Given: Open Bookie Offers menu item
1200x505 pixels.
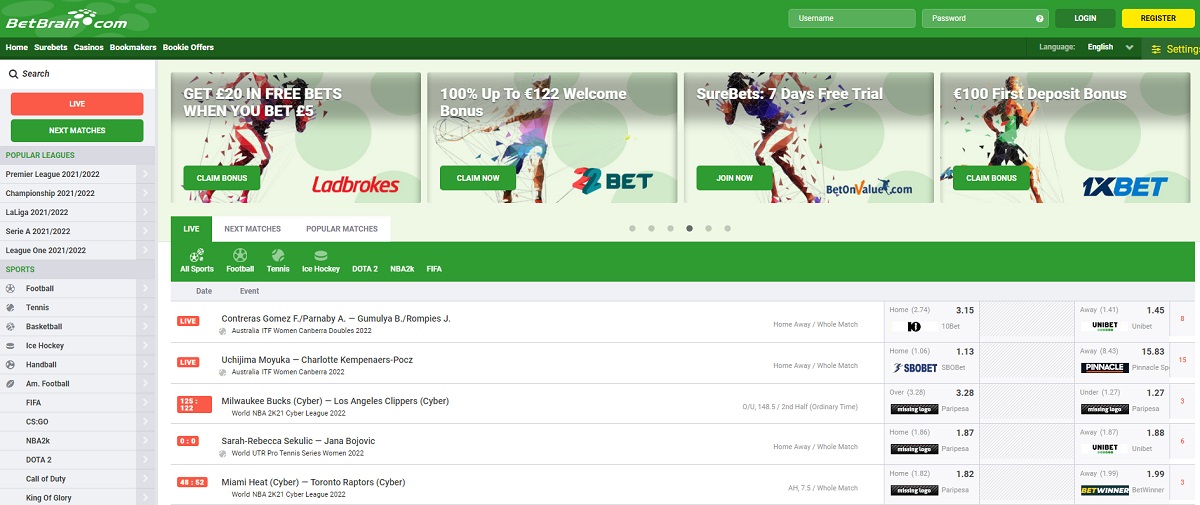Looking at the screenshot, I should [x=188, y=47].
